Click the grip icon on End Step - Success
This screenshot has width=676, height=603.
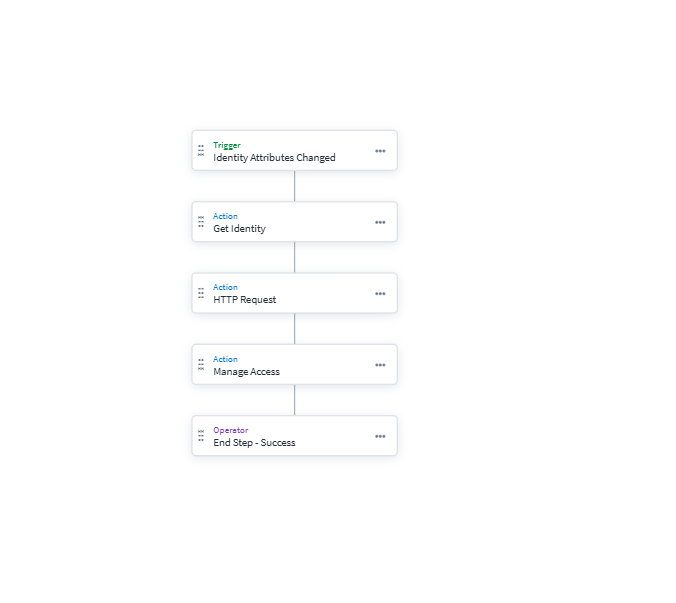point(201,435)
